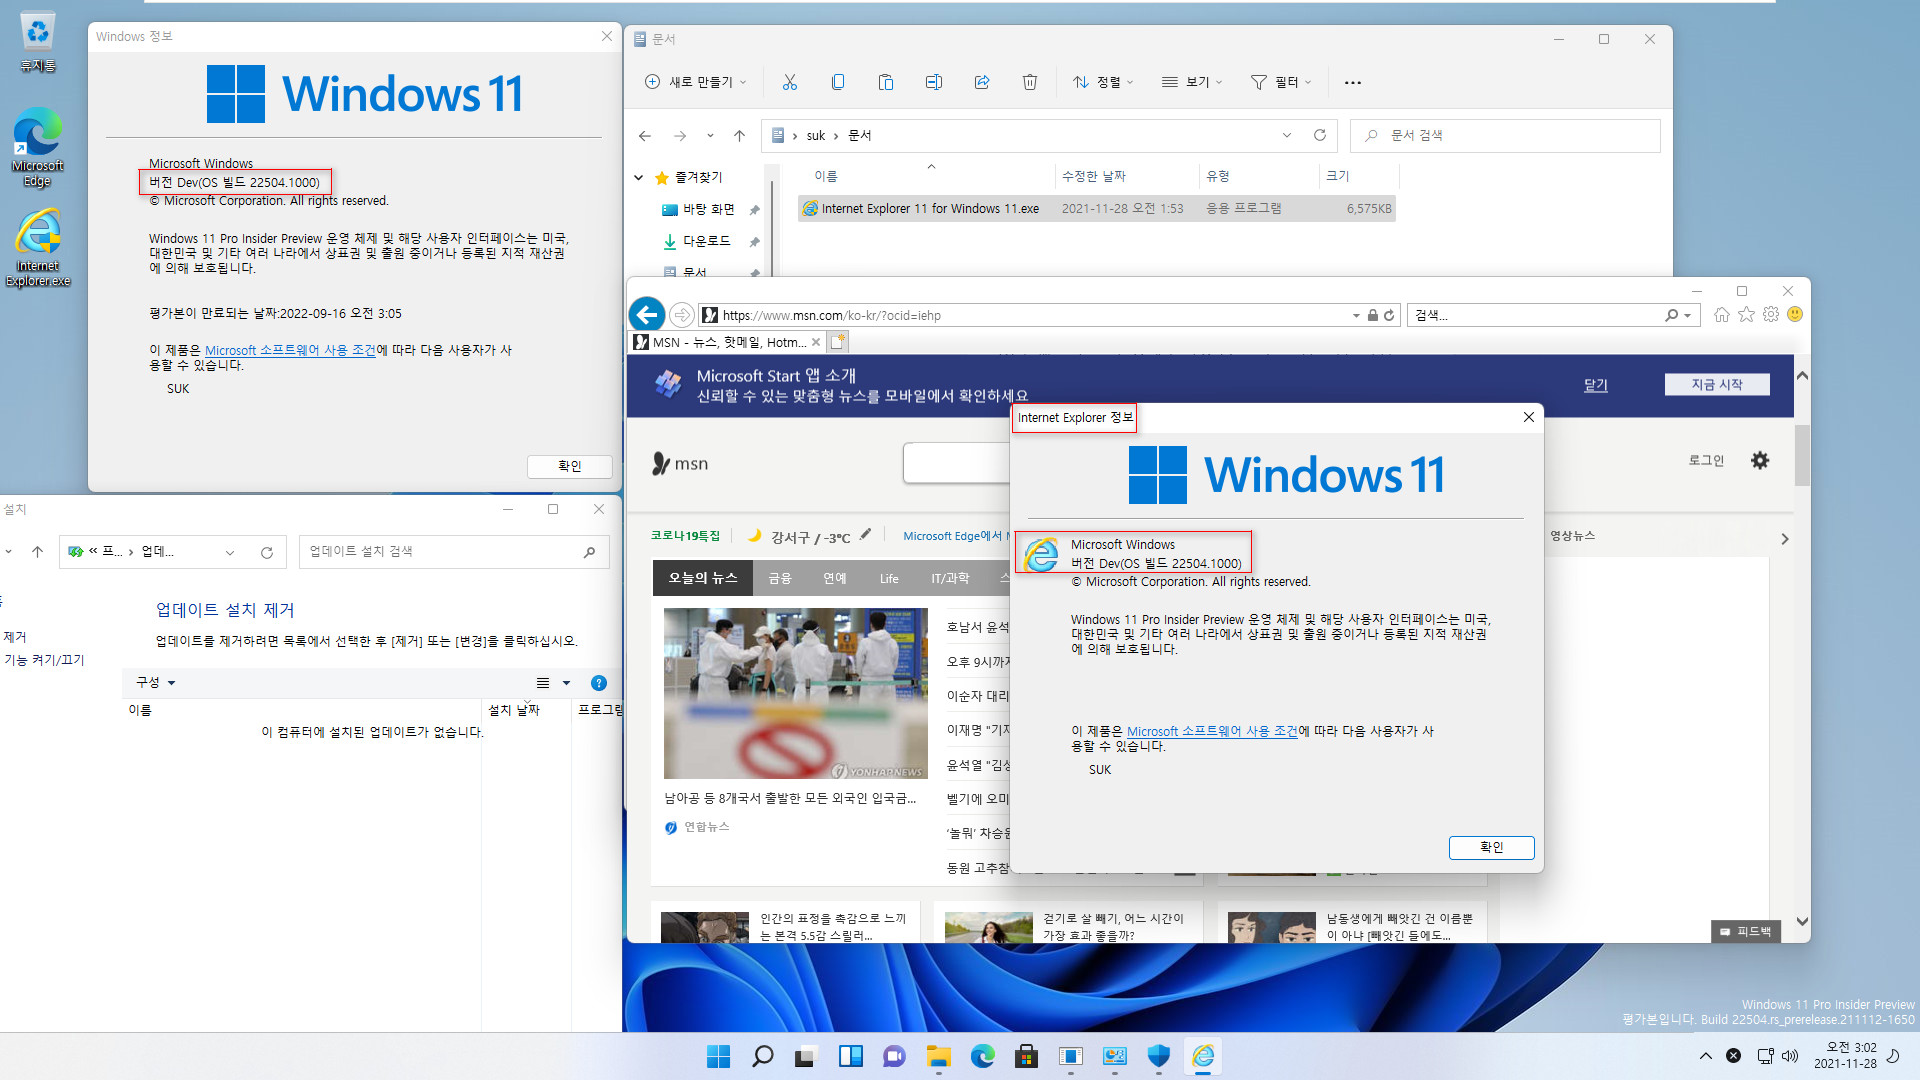The image size is (1920, 1080).
Task: Open the Sort (정렬) dropdown
Action: [1103, 82]
